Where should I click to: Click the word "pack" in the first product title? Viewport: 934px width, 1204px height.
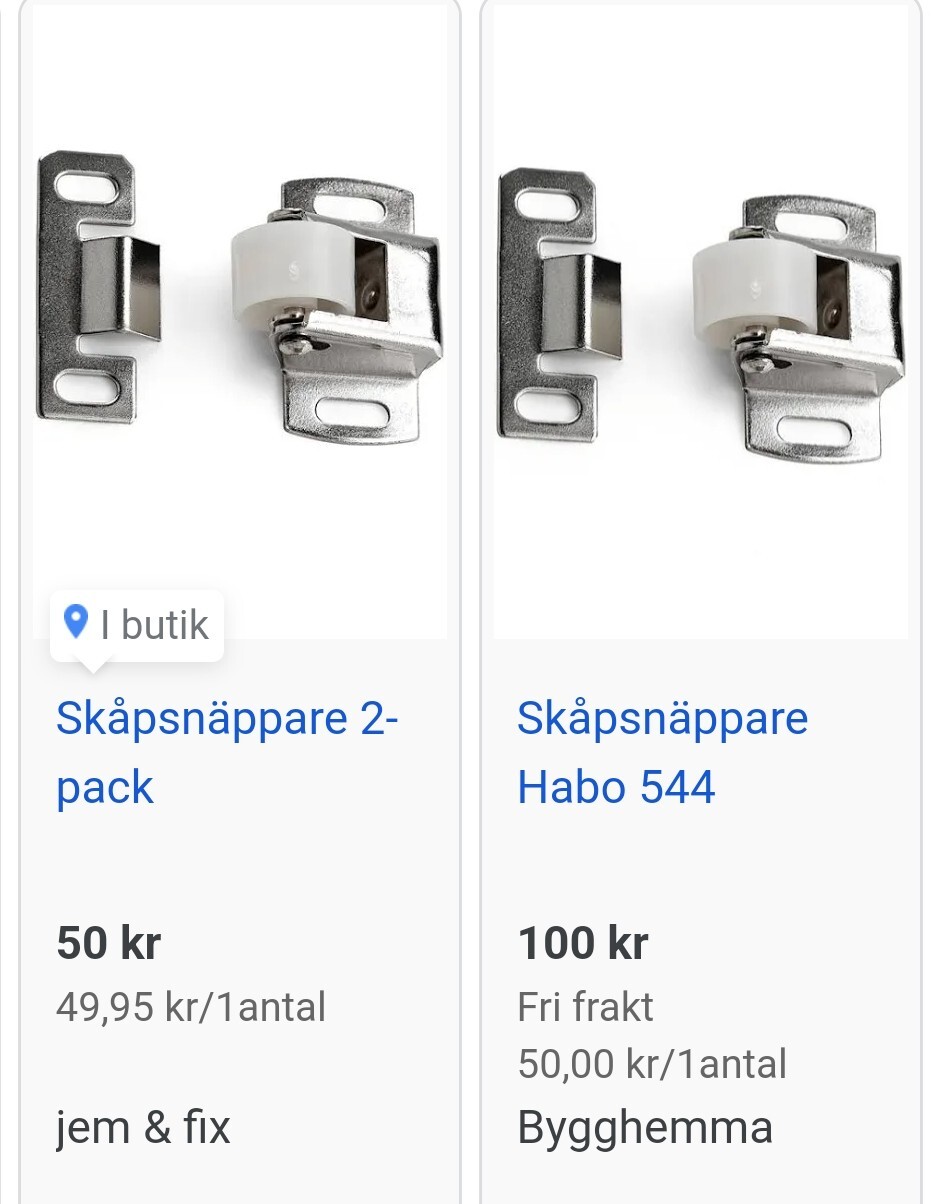pos(105,788)
